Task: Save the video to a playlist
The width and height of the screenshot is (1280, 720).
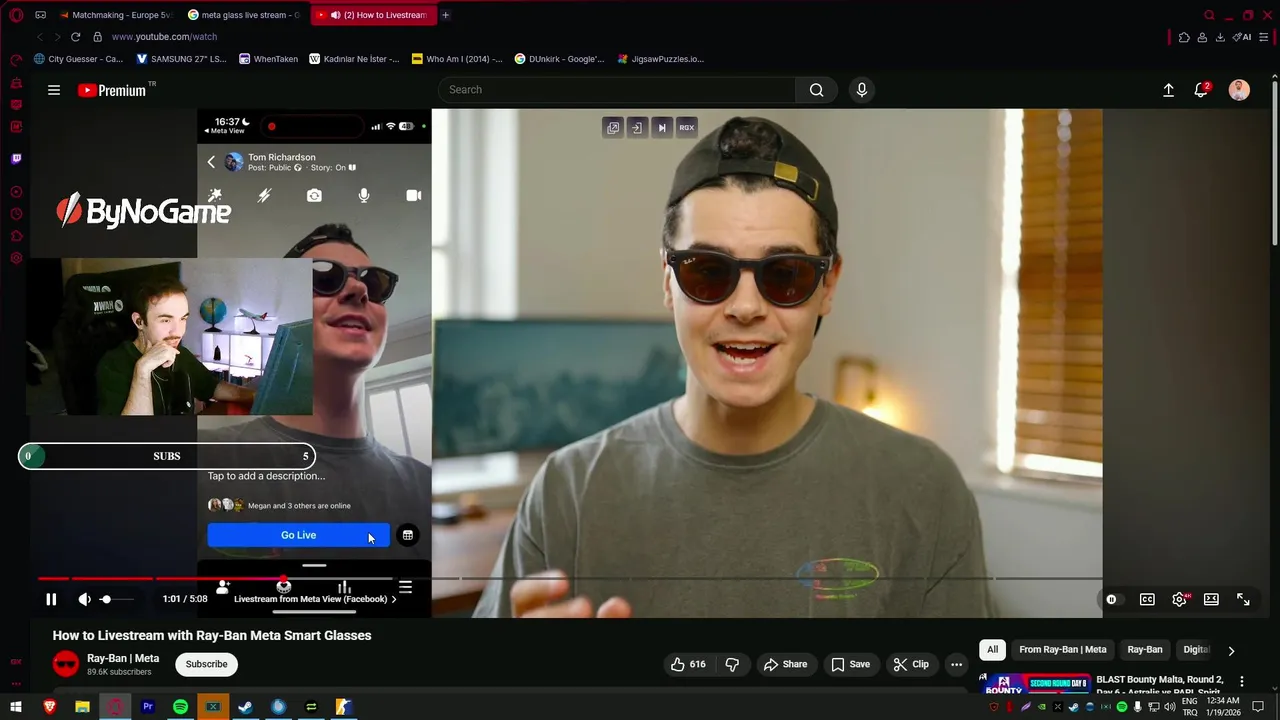Action: coord(850,664)
